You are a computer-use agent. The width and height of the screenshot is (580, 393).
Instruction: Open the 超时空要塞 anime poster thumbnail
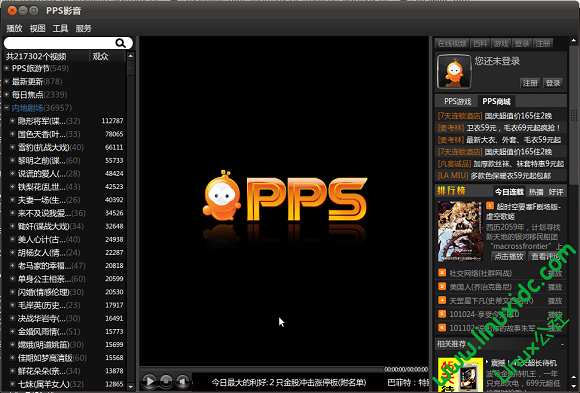click(x=460, y=232)
